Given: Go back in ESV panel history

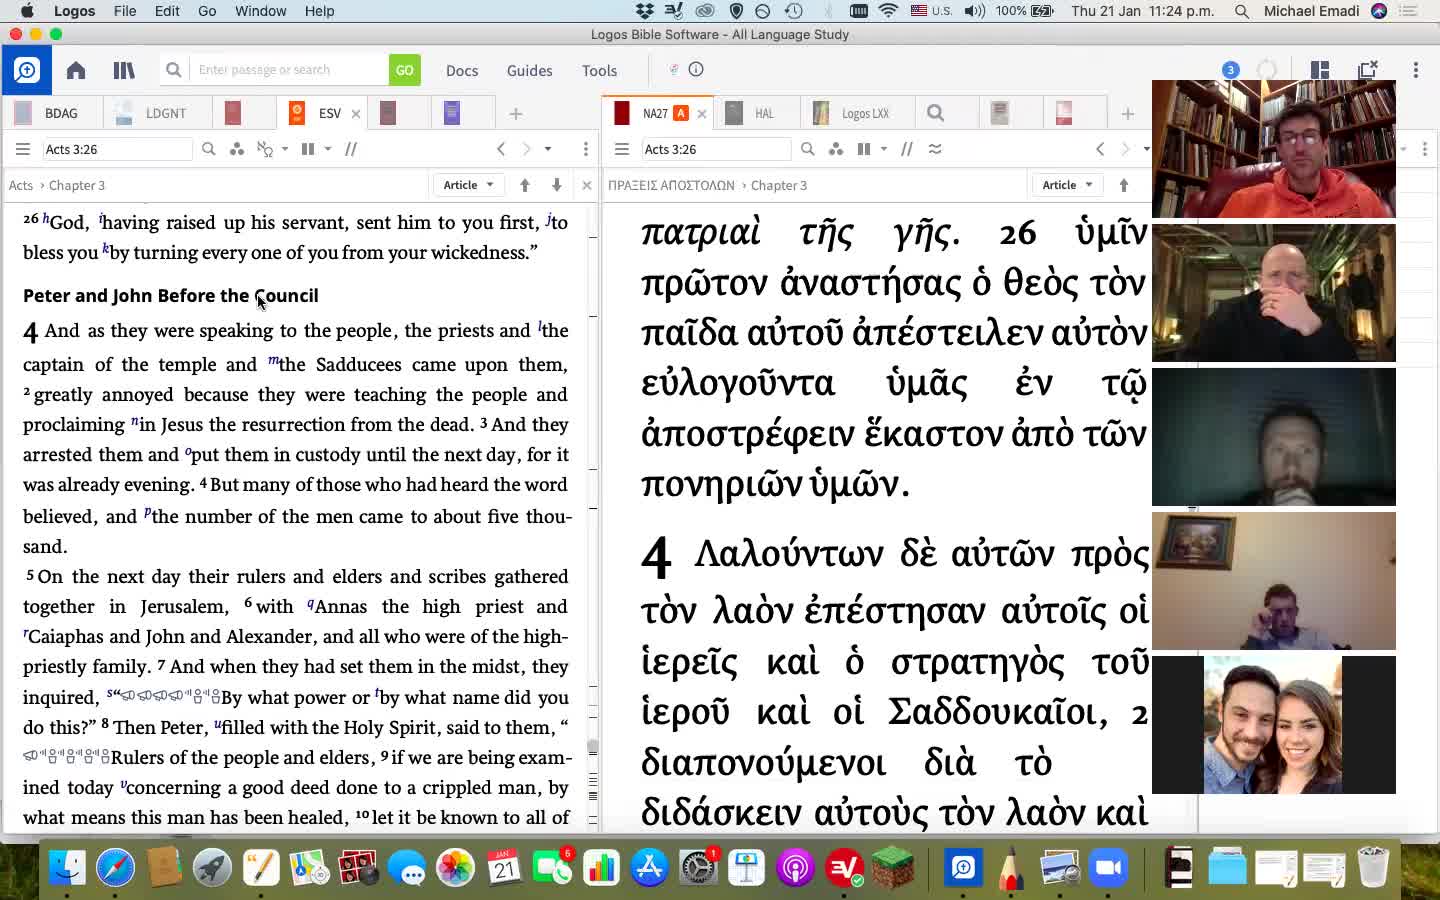Looking at the screenshot, I should pyautogui.click(x=501, y=149).
